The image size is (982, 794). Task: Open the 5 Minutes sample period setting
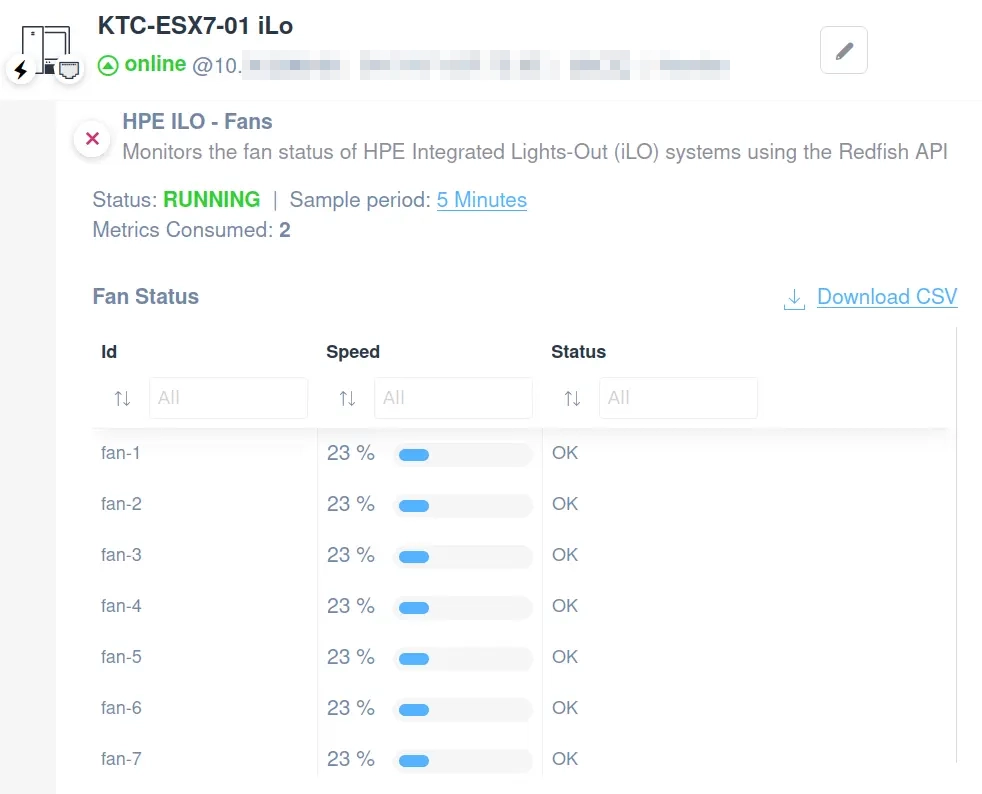pyautogui.click(x=482, y=200)
